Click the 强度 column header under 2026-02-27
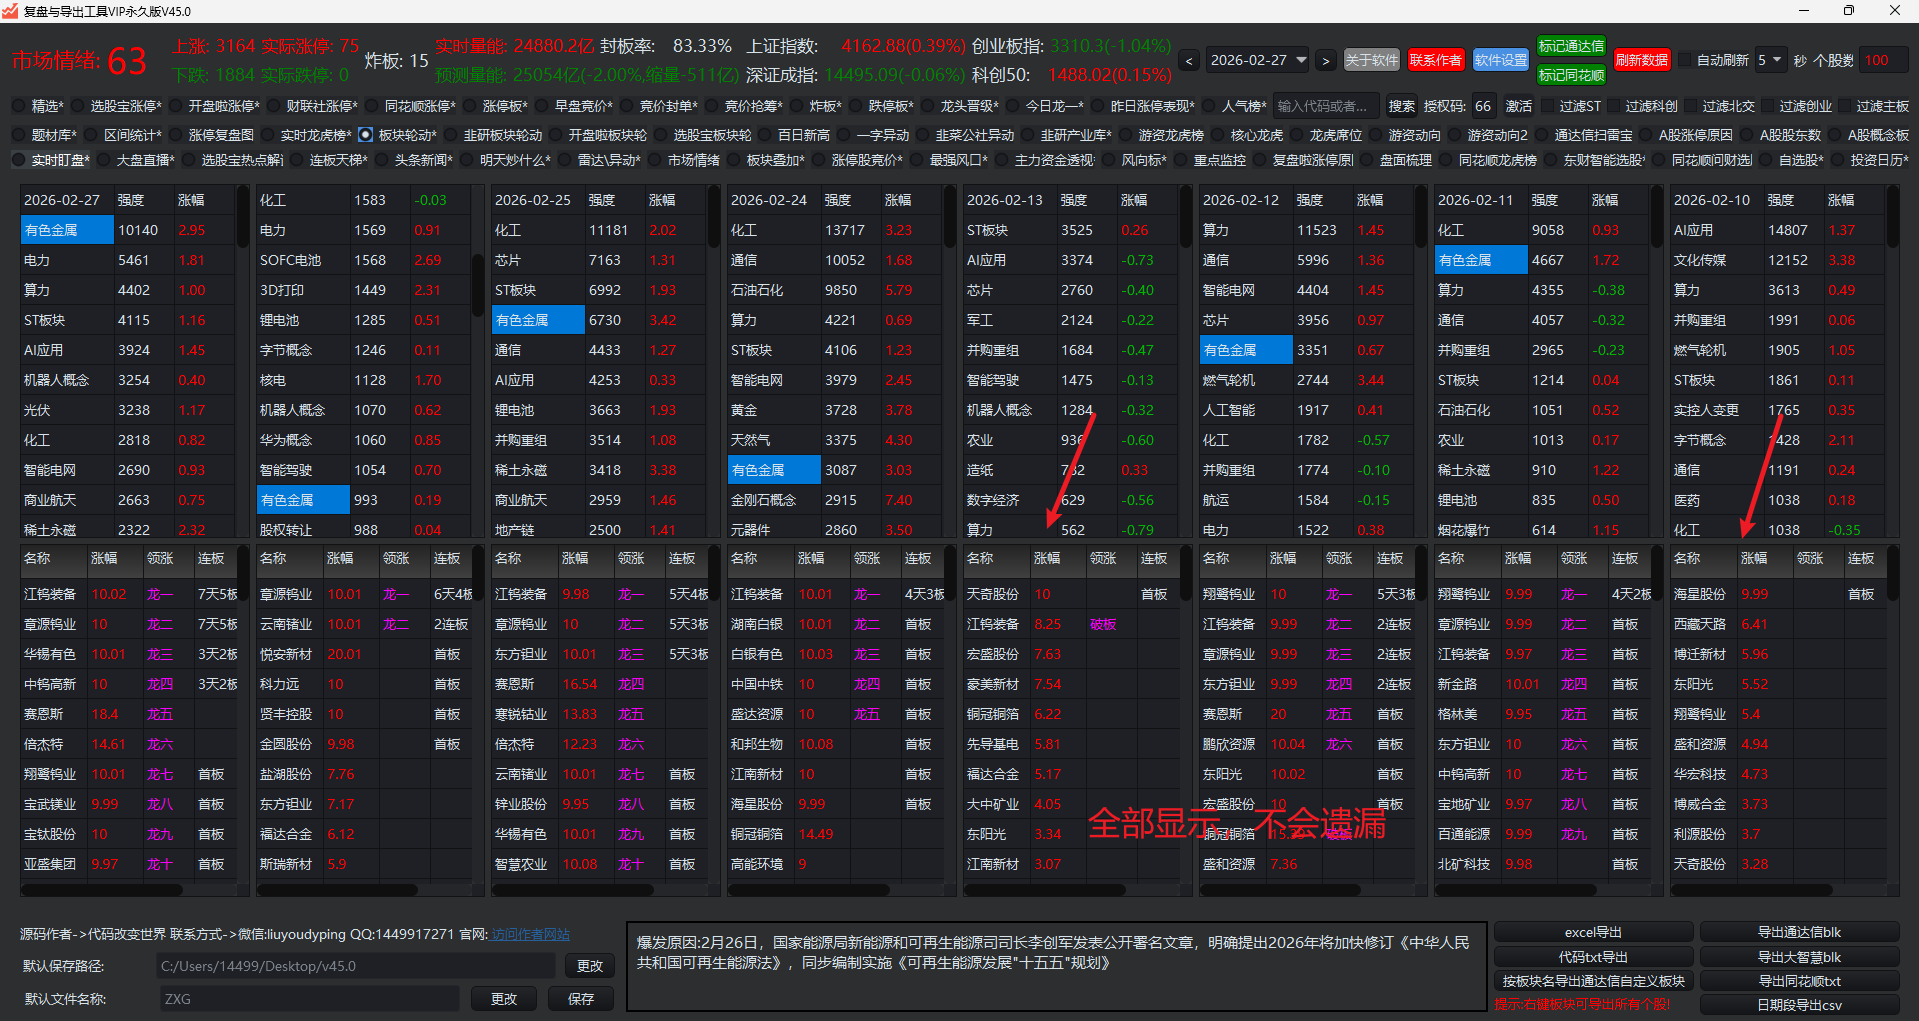 click(x=131, y=200)
